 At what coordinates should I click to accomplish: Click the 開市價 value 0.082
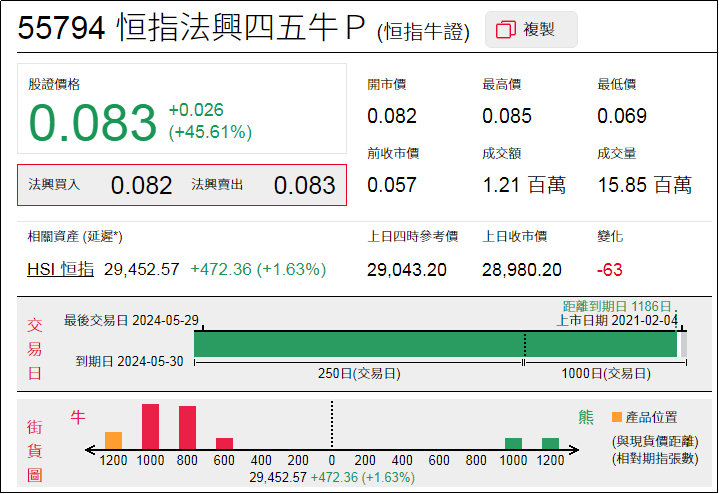pos(392,116)
